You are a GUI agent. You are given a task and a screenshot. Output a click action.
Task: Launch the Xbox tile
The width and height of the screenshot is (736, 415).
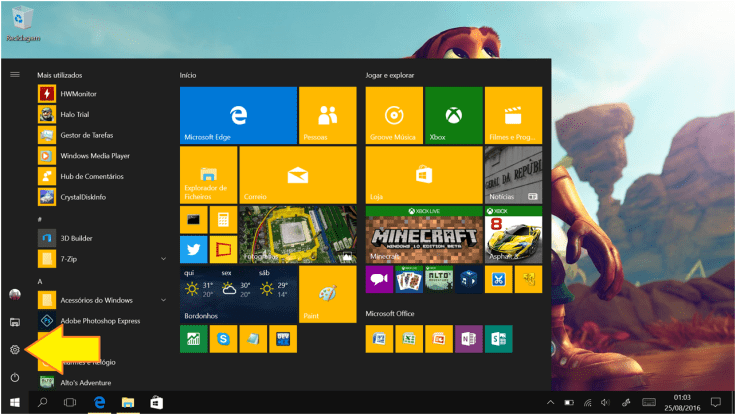[453, 115]
